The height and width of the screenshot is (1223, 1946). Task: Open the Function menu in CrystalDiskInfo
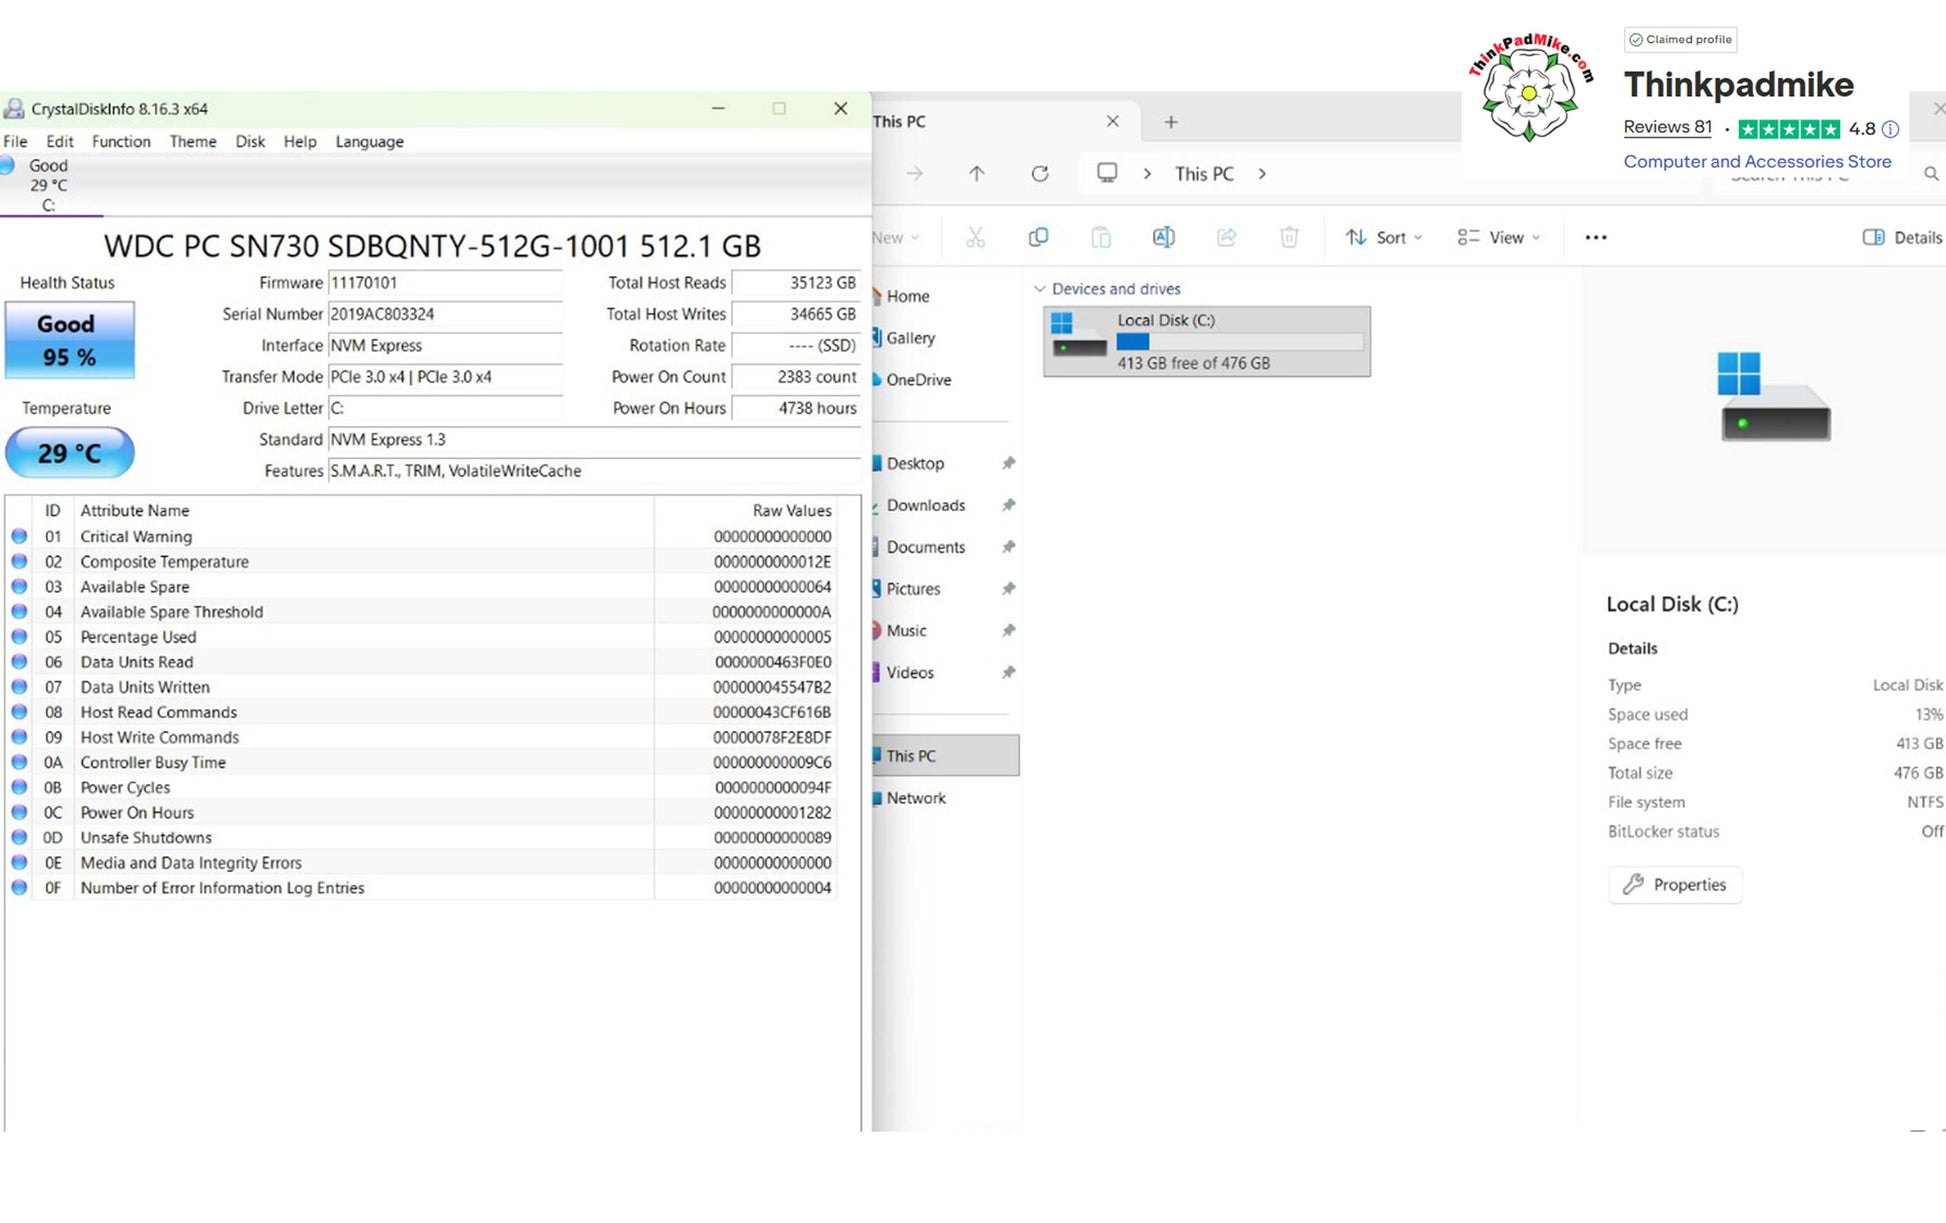pyautogui.click(x=121, y=141)
